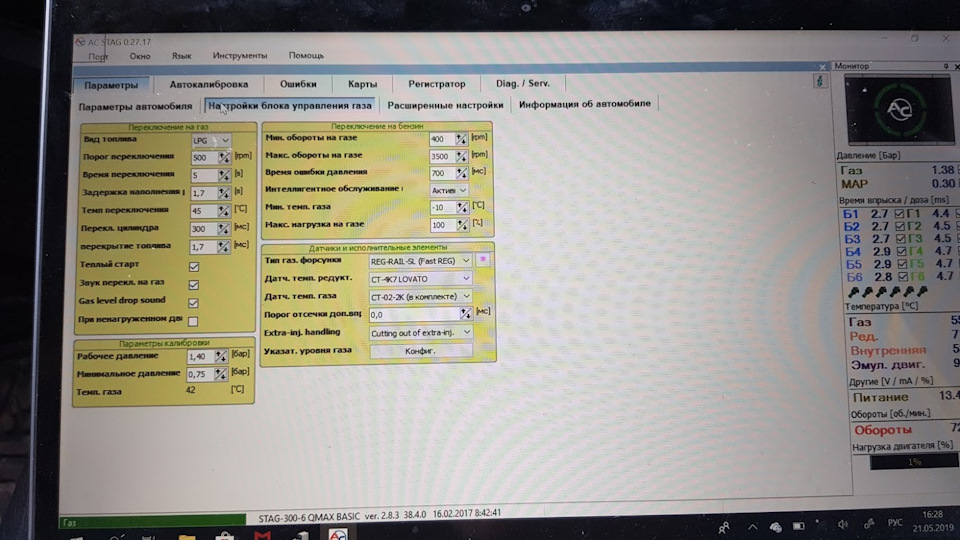Image resolution: width=960 pixels, height=540 pixels.
Task: Toggle the Теплый старт checkbox
Action: [194, 266]
